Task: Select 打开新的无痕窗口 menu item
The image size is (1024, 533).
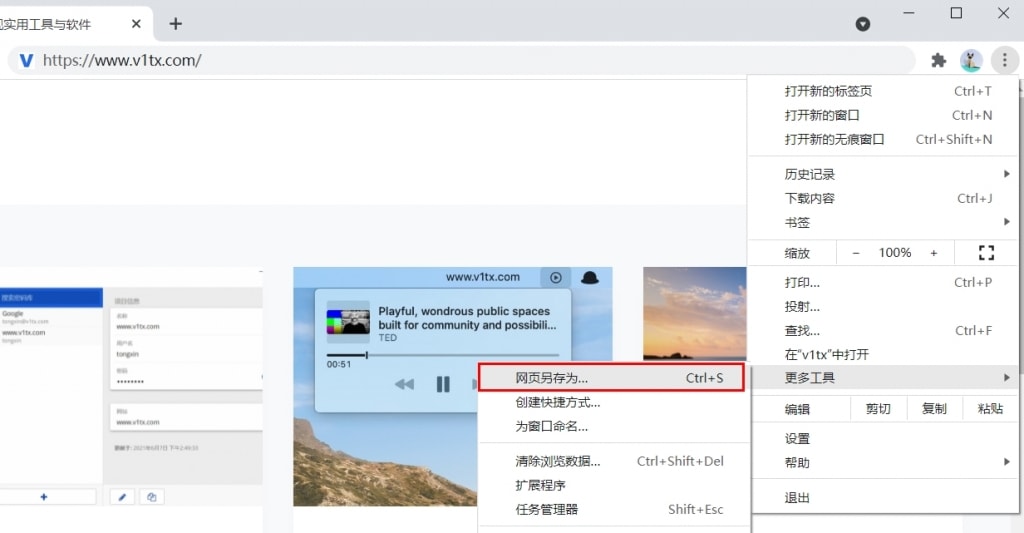Action: 883,140
